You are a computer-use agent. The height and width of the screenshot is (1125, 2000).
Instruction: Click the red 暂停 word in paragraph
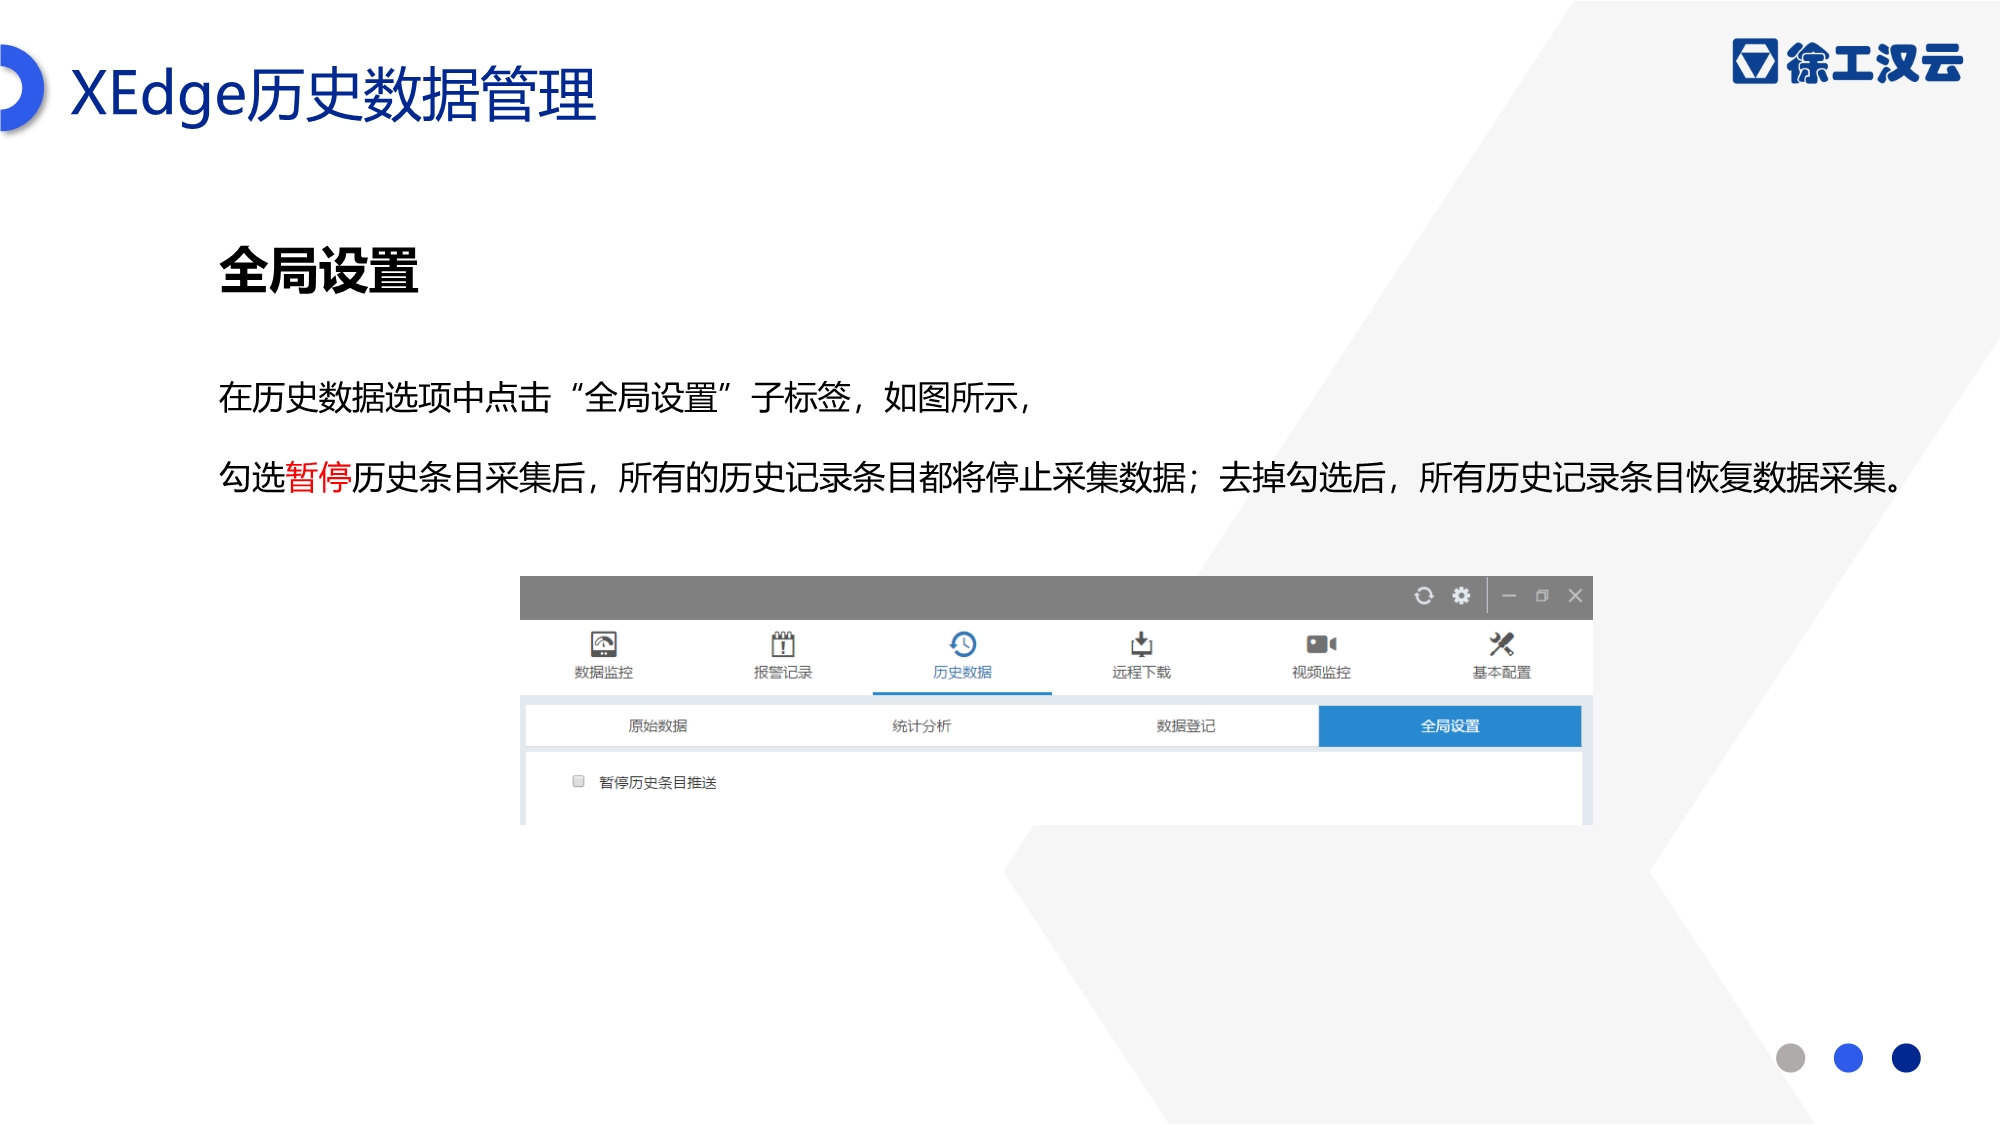318,477
